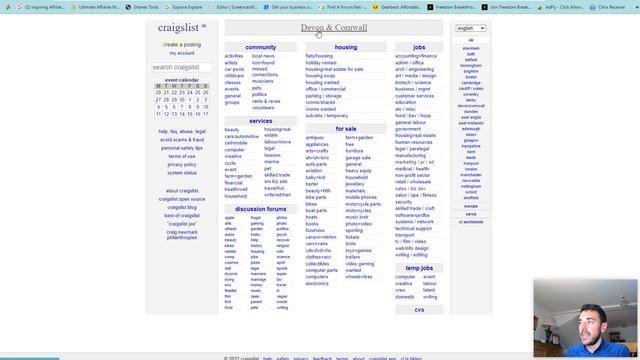Image resolution: width=640 pixels, height=360 pixels.
Task: Open software/qa/dba under jobs
Action: 412,215
